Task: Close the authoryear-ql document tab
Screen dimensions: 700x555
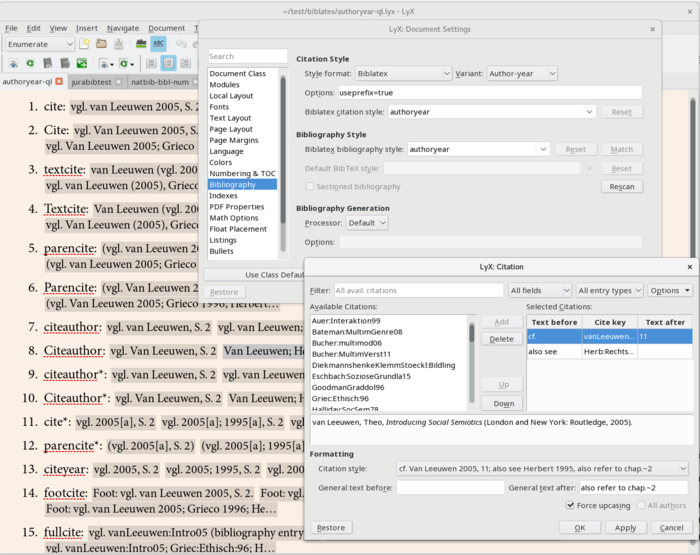Action: [x=60, y=82]
